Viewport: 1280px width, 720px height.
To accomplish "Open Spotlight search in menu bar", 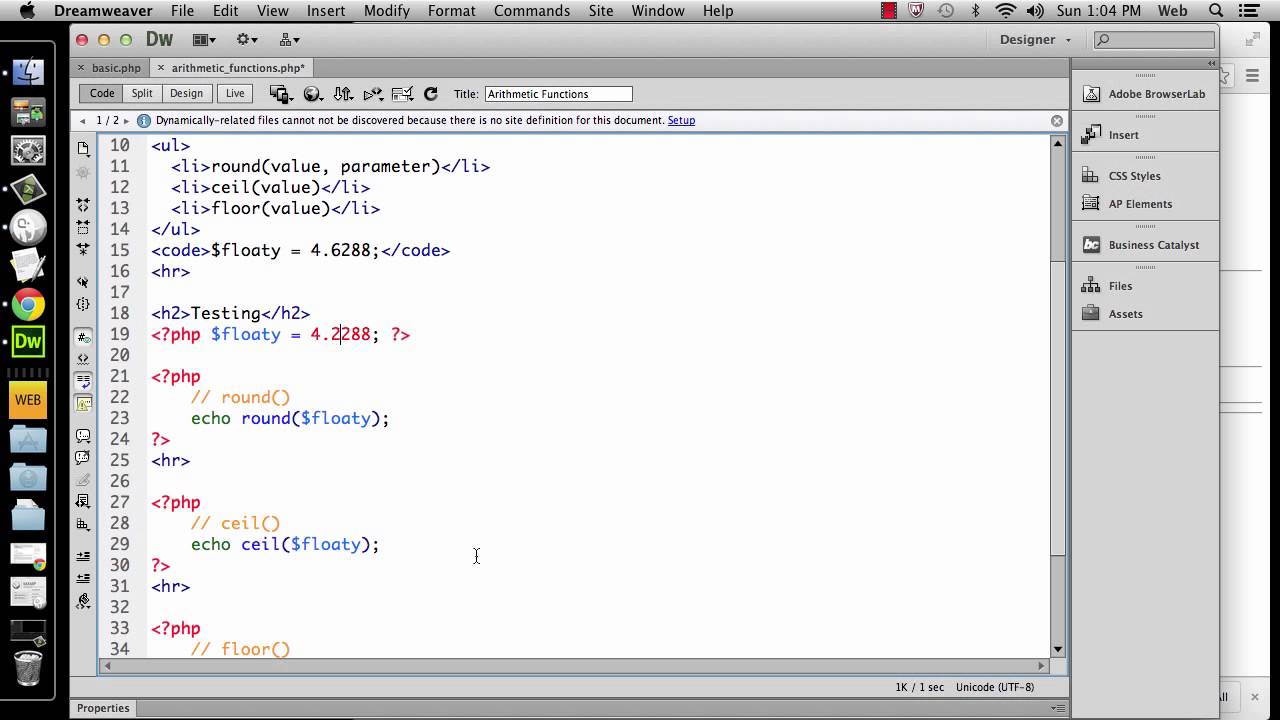I will [x=1216, y=11].
